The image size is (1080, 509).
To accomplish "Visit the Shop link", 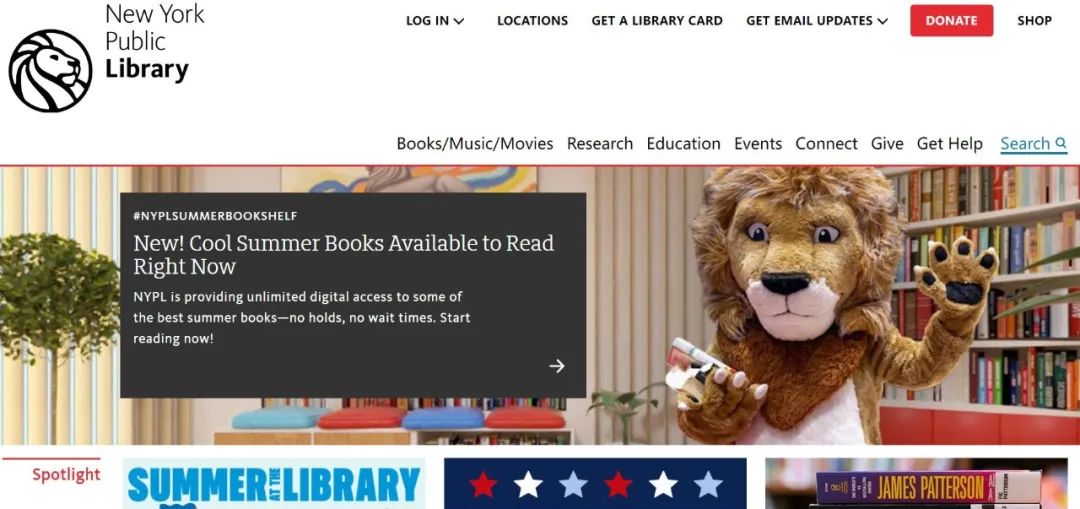I will tap(1035, 21).
